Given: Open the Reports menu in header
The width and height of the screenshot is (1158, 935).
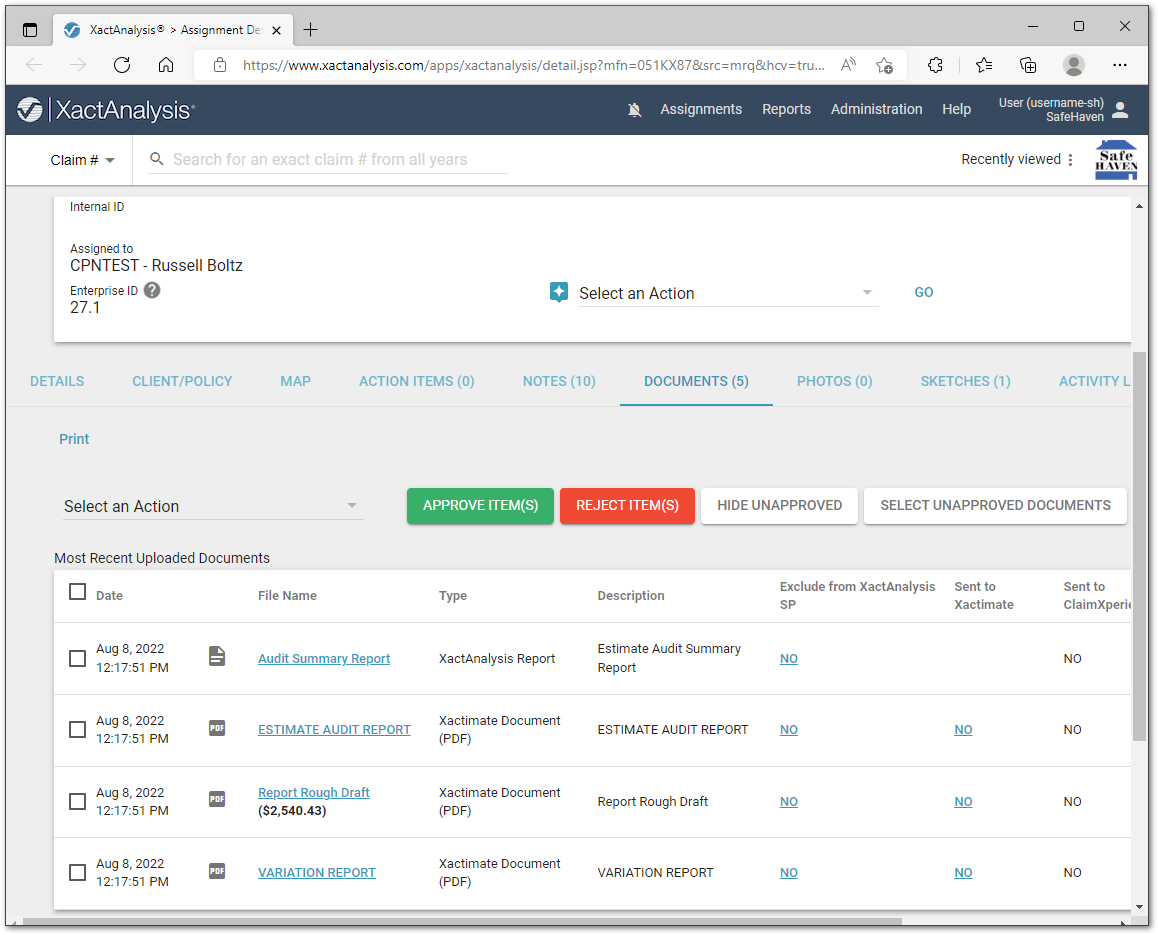Looking at the screenshot, I should pos(786,109).
